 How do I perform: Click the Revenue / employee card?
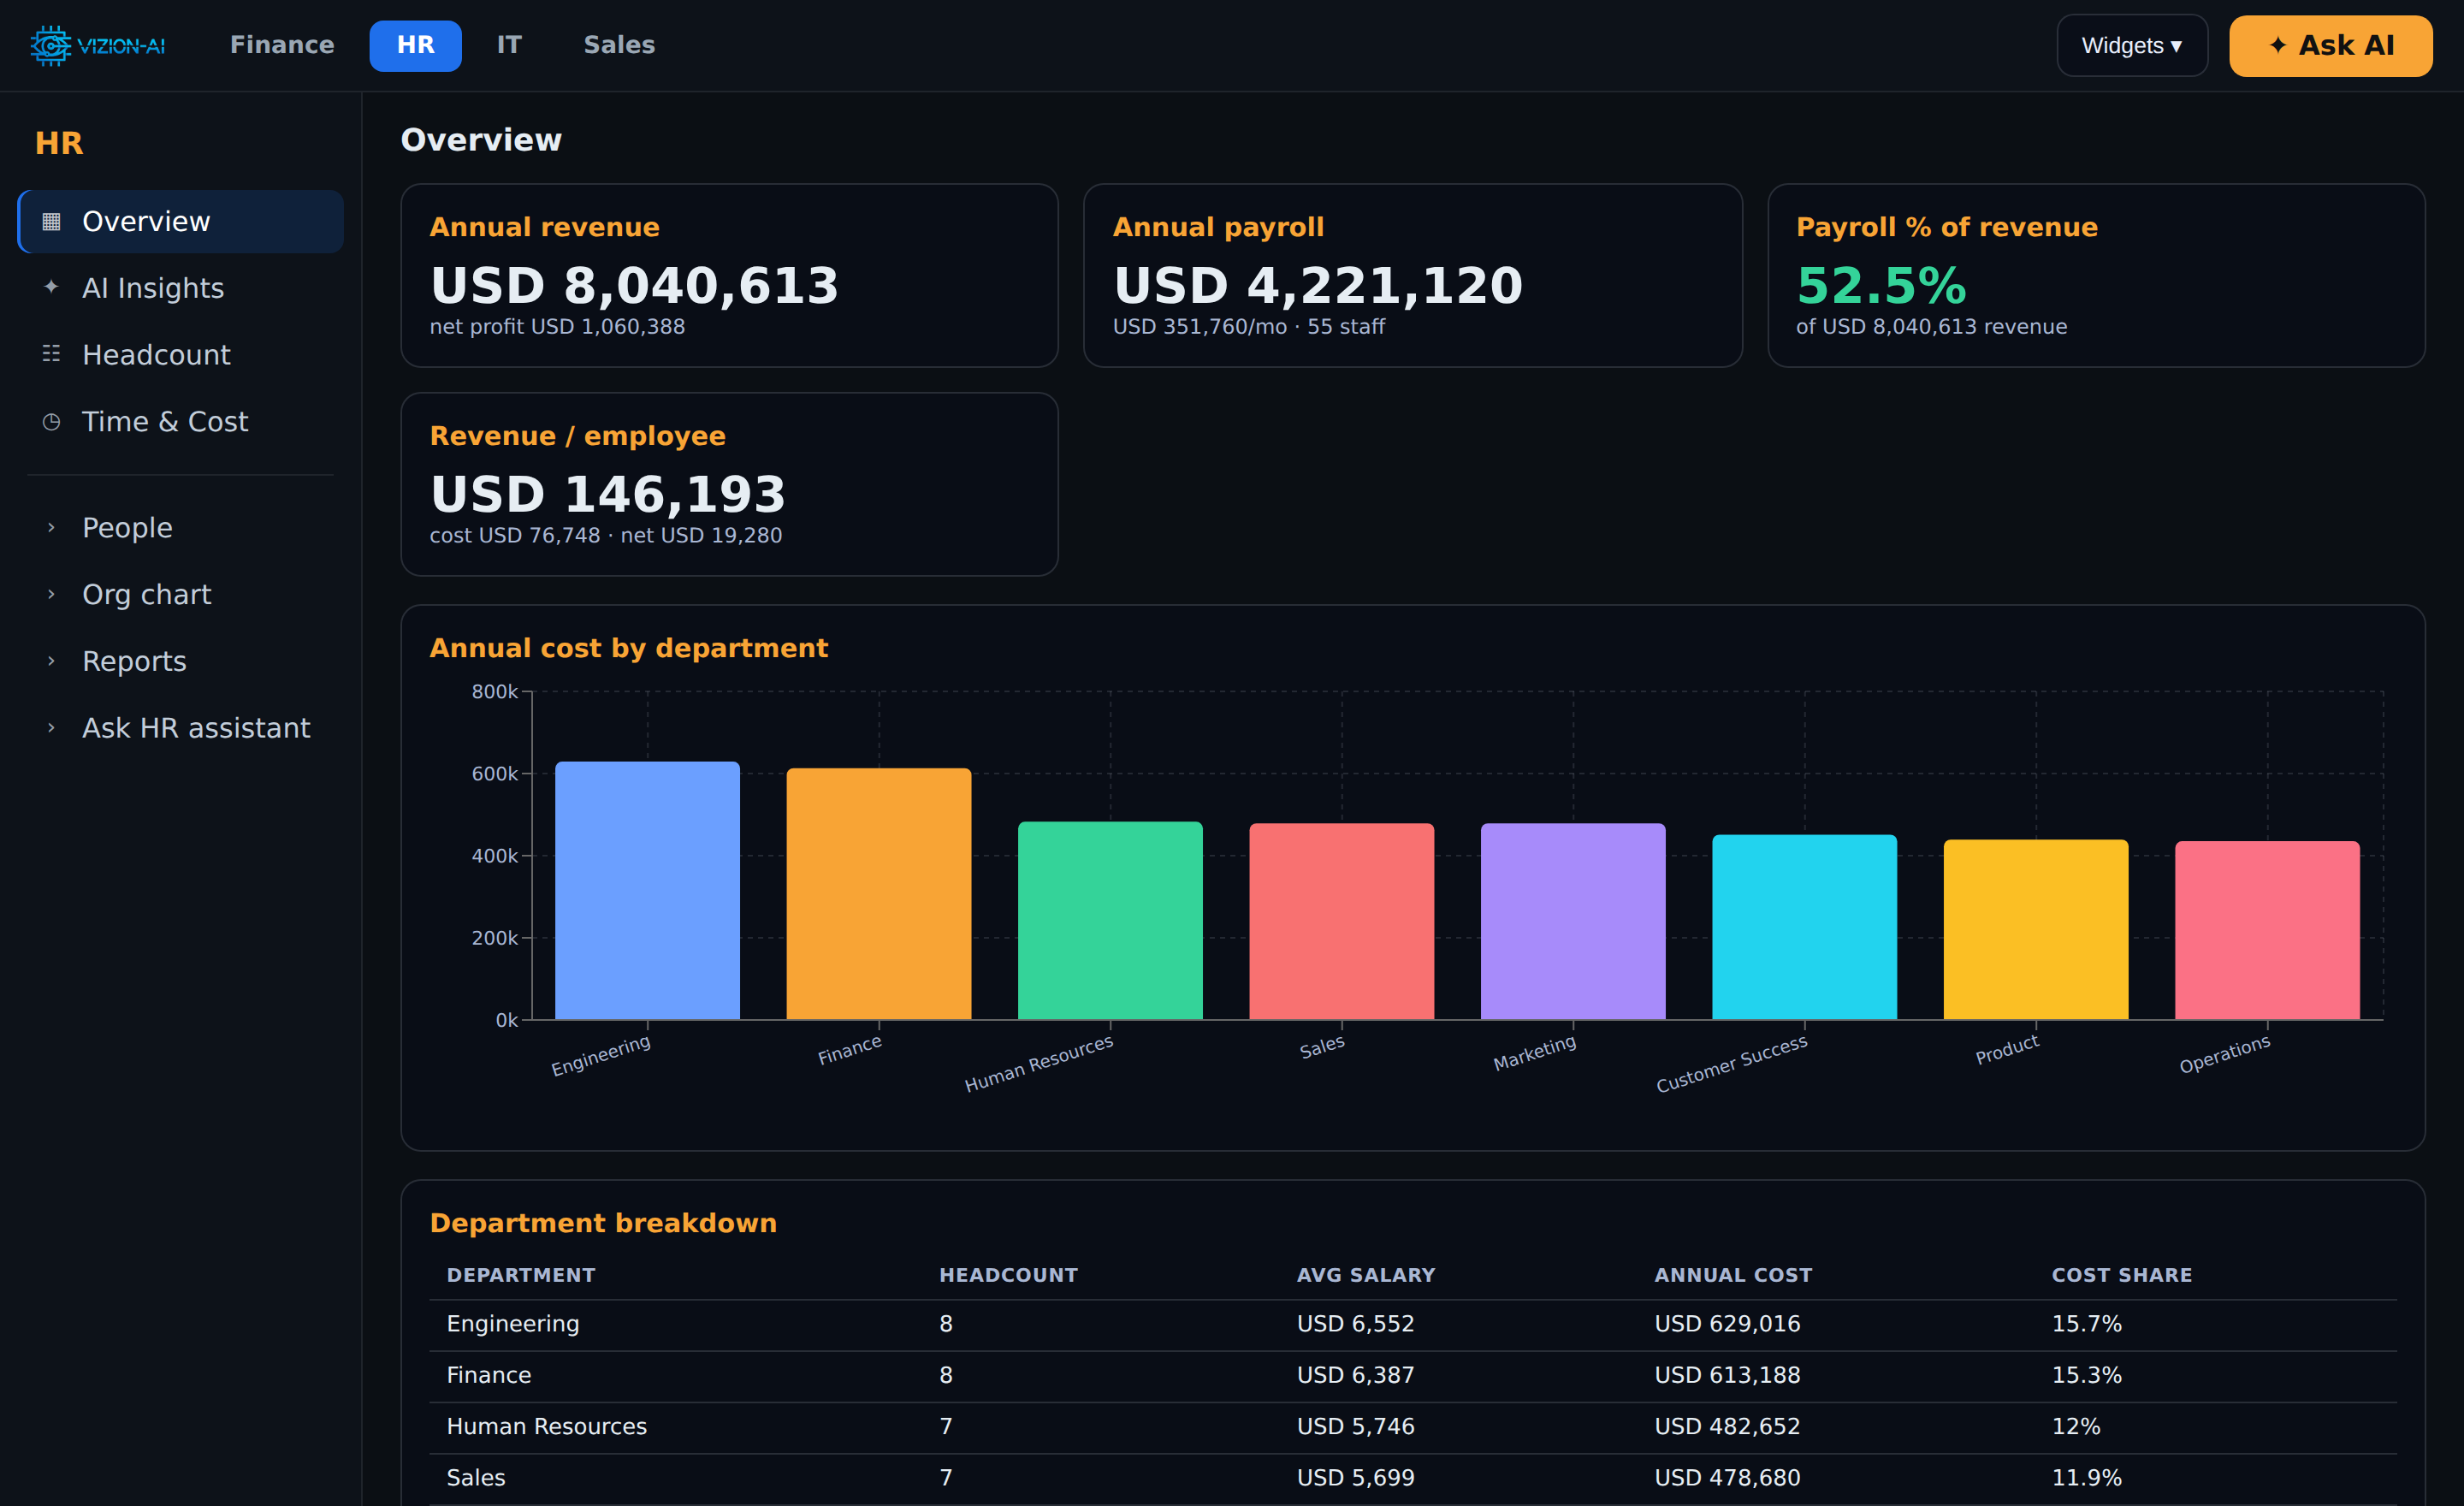pos(729,484)
